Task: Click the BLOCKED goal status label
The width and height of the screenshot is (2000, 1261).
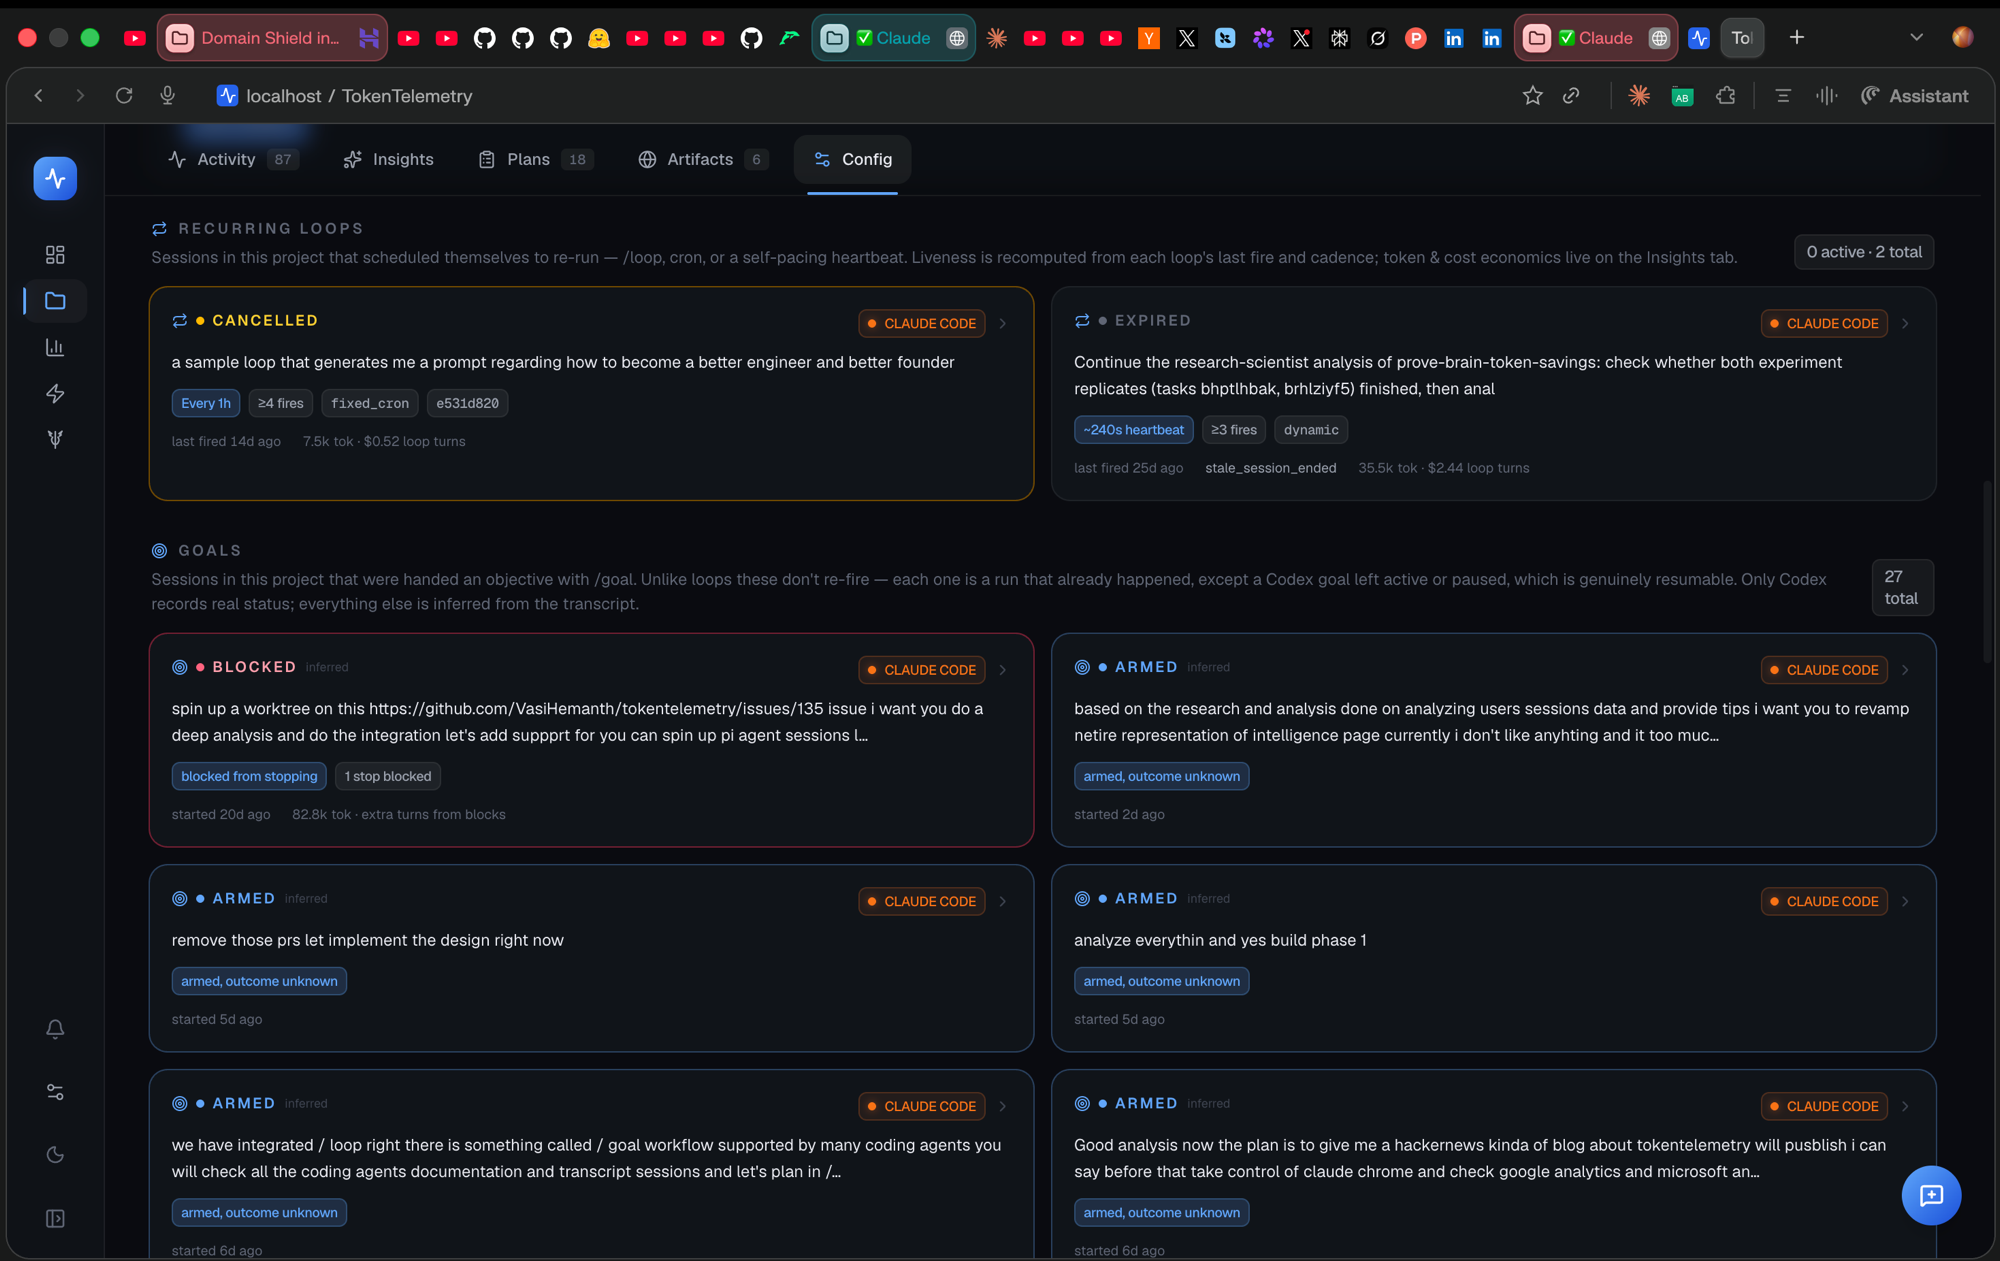Action: [x=254, y=667]
